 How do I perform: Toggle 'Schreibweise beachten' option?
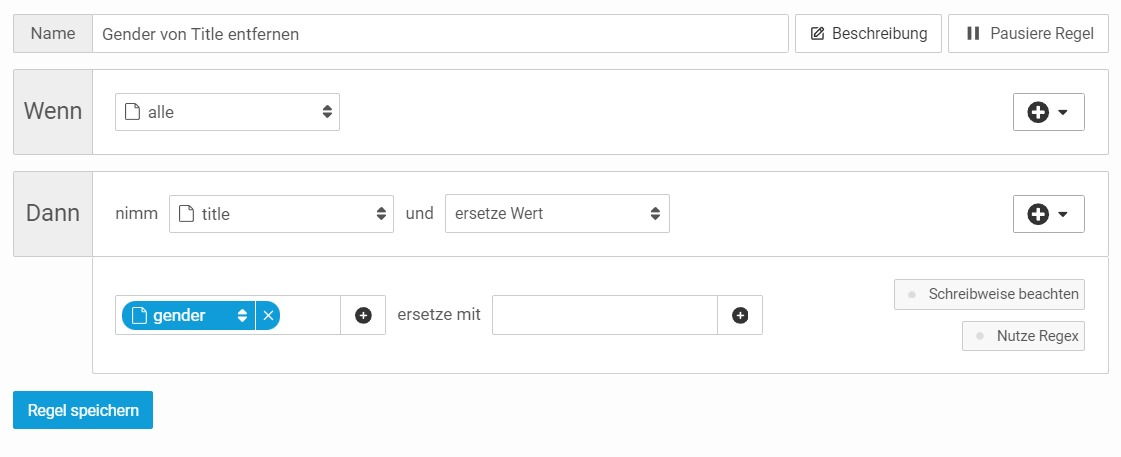tap(989, 294)
